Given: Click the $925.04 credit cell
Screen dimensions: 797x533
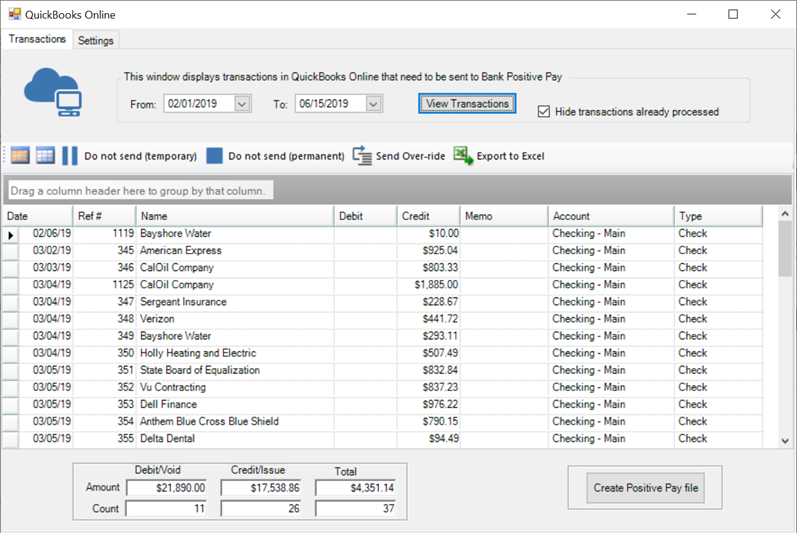Looking at the screenshot, I should [428, 250].
